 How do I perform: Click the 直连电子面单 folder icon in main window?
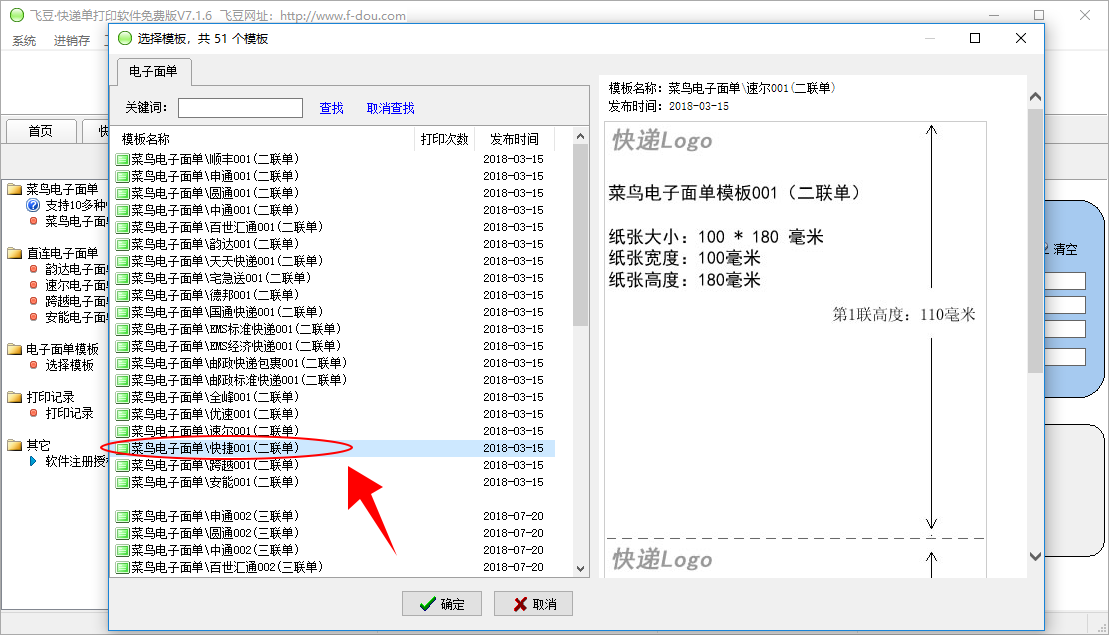15,252
